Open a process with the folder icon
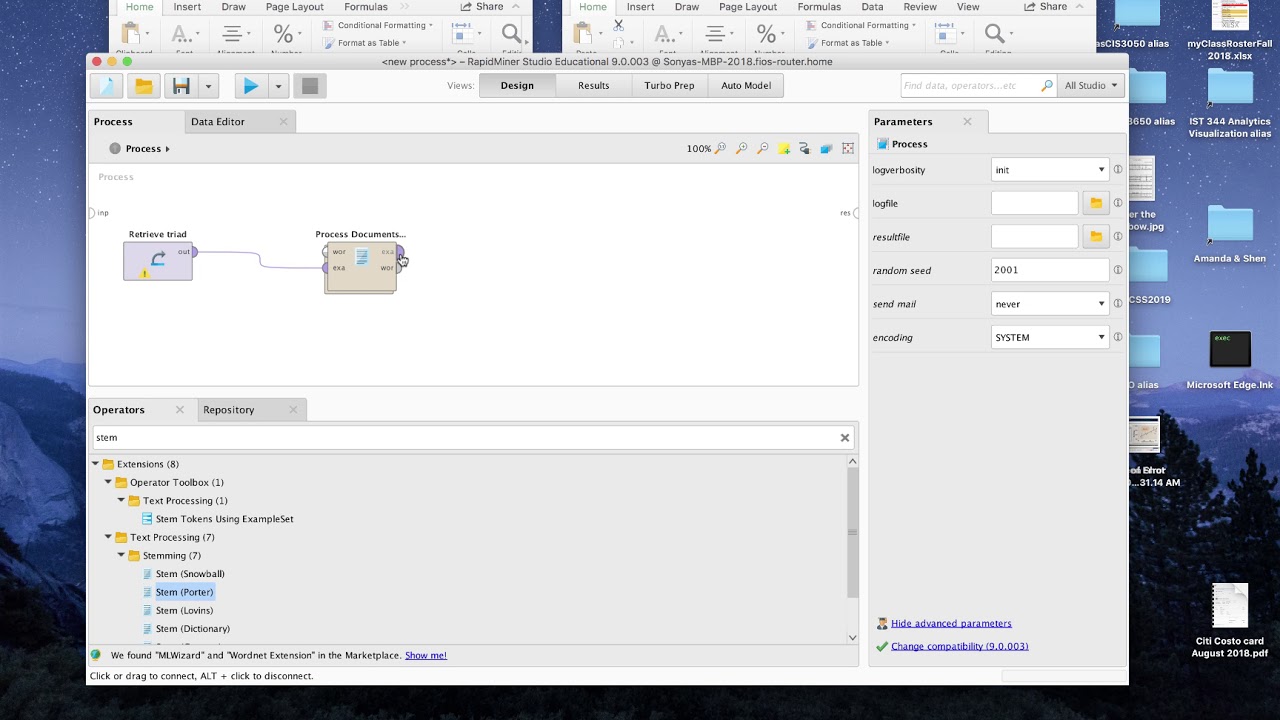 144,86
